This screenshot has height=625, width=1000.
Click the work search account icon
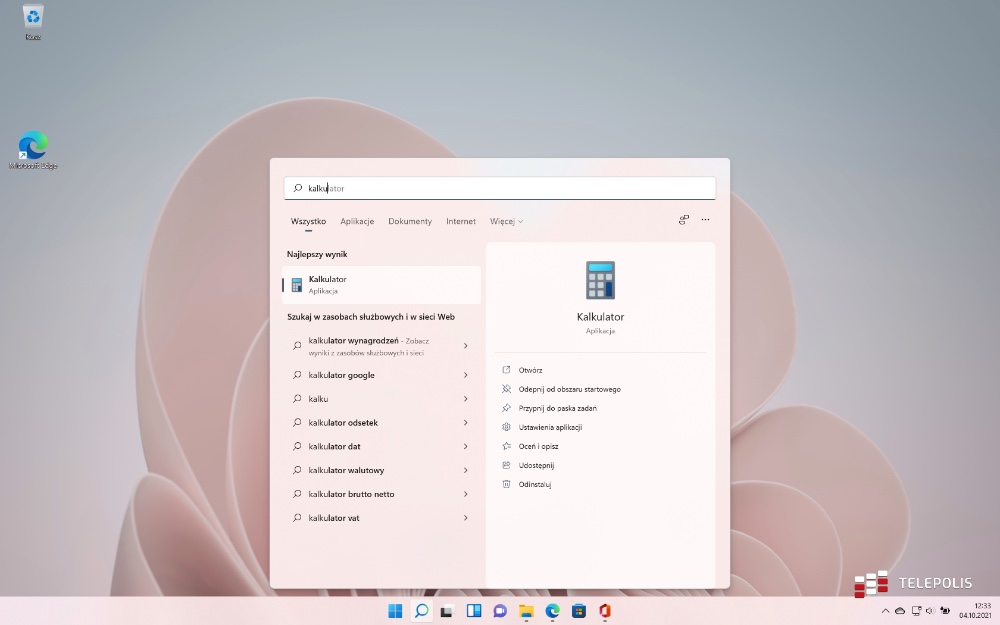point(684,220)
